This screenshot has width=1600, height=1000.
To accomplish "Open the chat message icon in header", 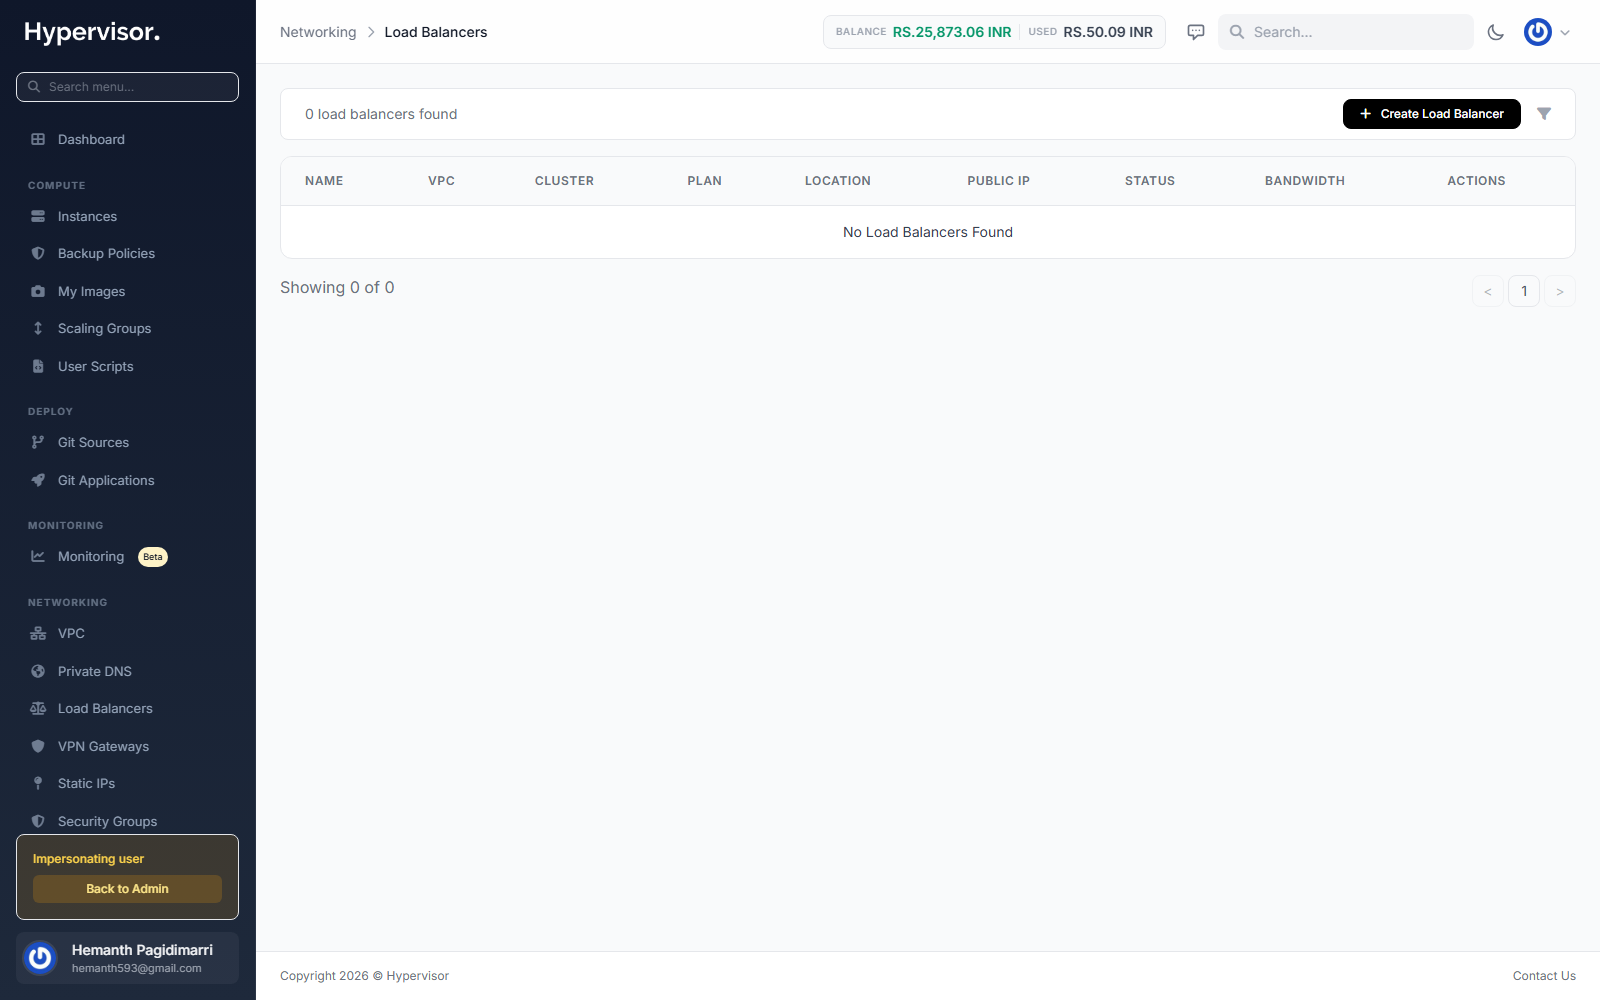I will (1196, 32).
